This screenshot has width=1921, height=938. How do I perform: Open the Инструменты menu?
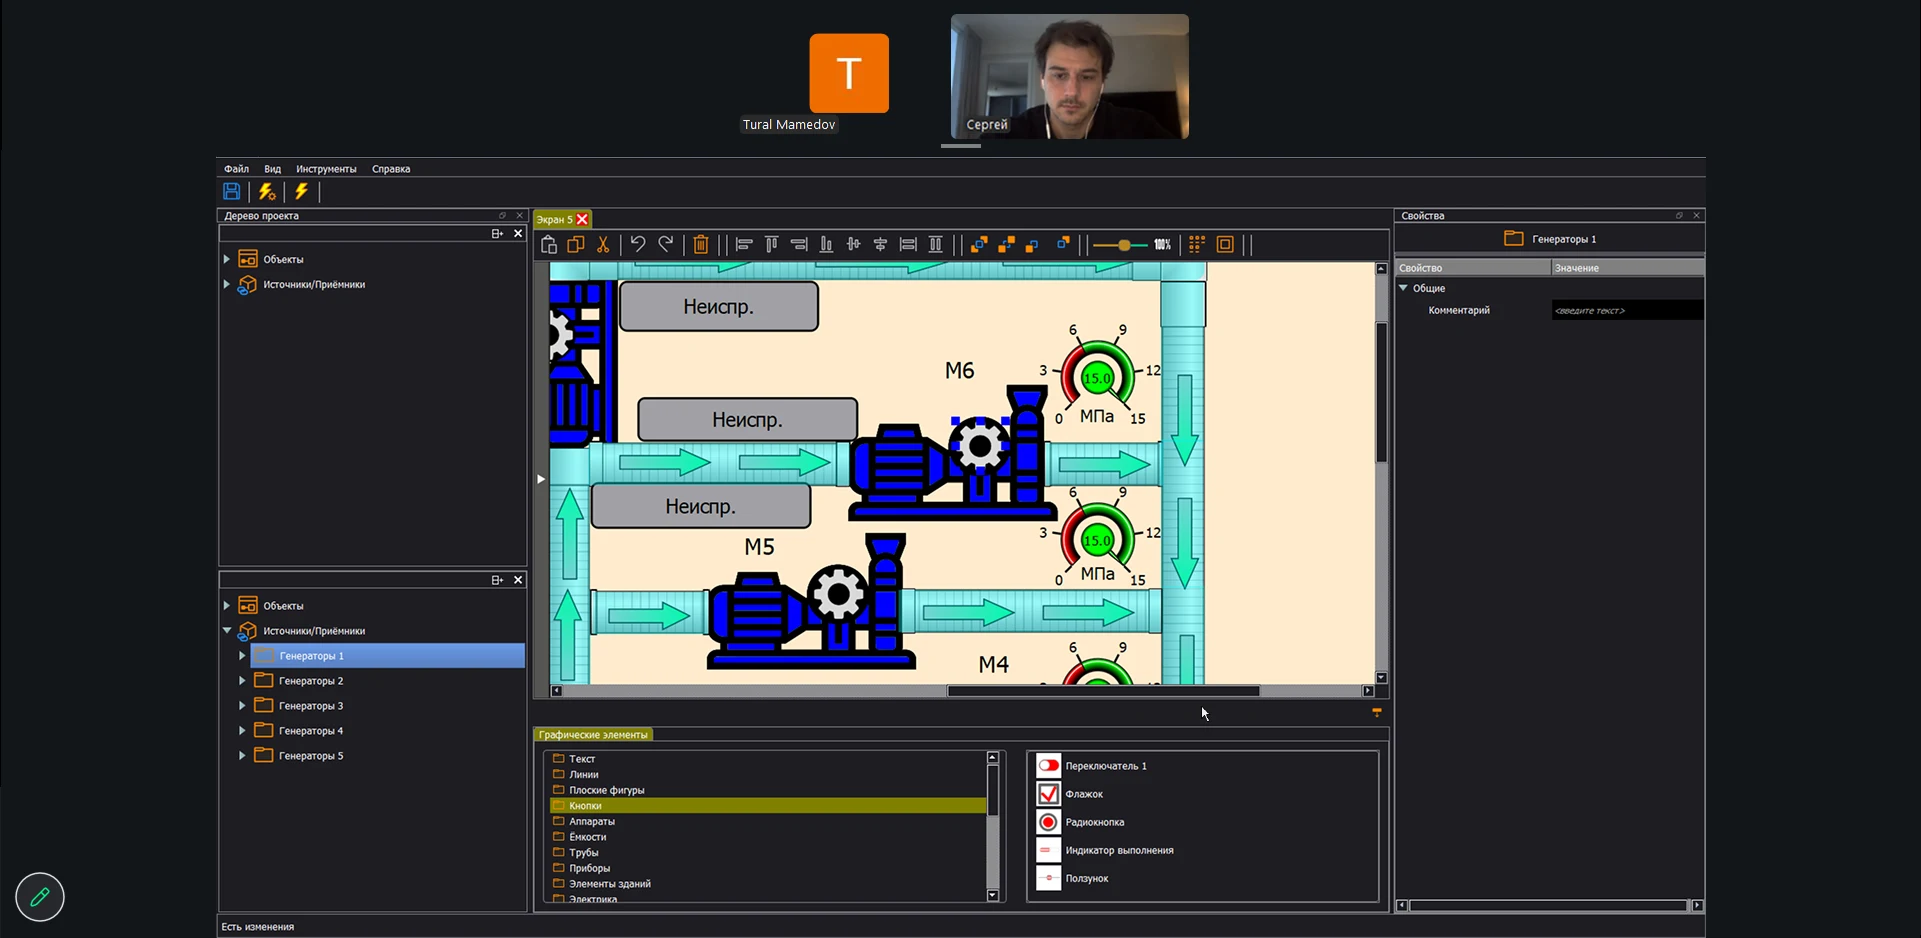click(326, 169)
